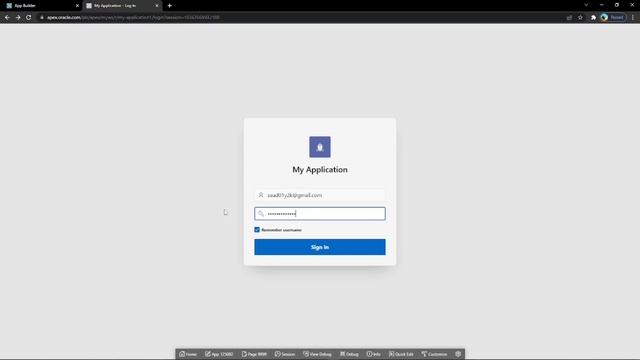Reload the current page
Image resolution: width=640 pixels, height=360 pixels.
[x=29, y=18]
